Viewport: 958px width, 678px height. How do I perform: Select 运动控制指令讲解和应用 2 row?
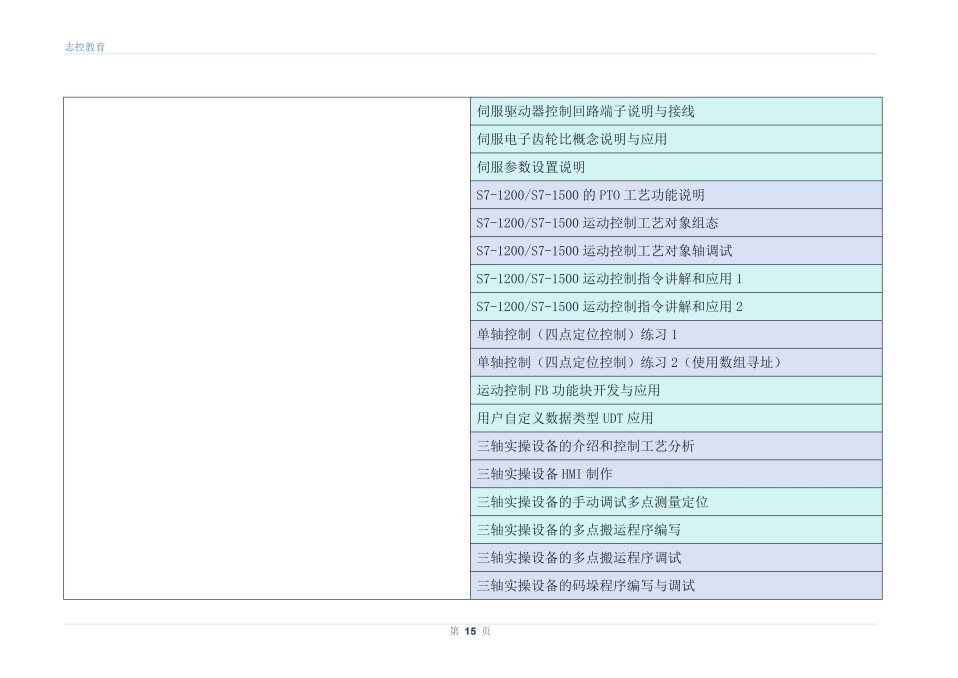676,307
